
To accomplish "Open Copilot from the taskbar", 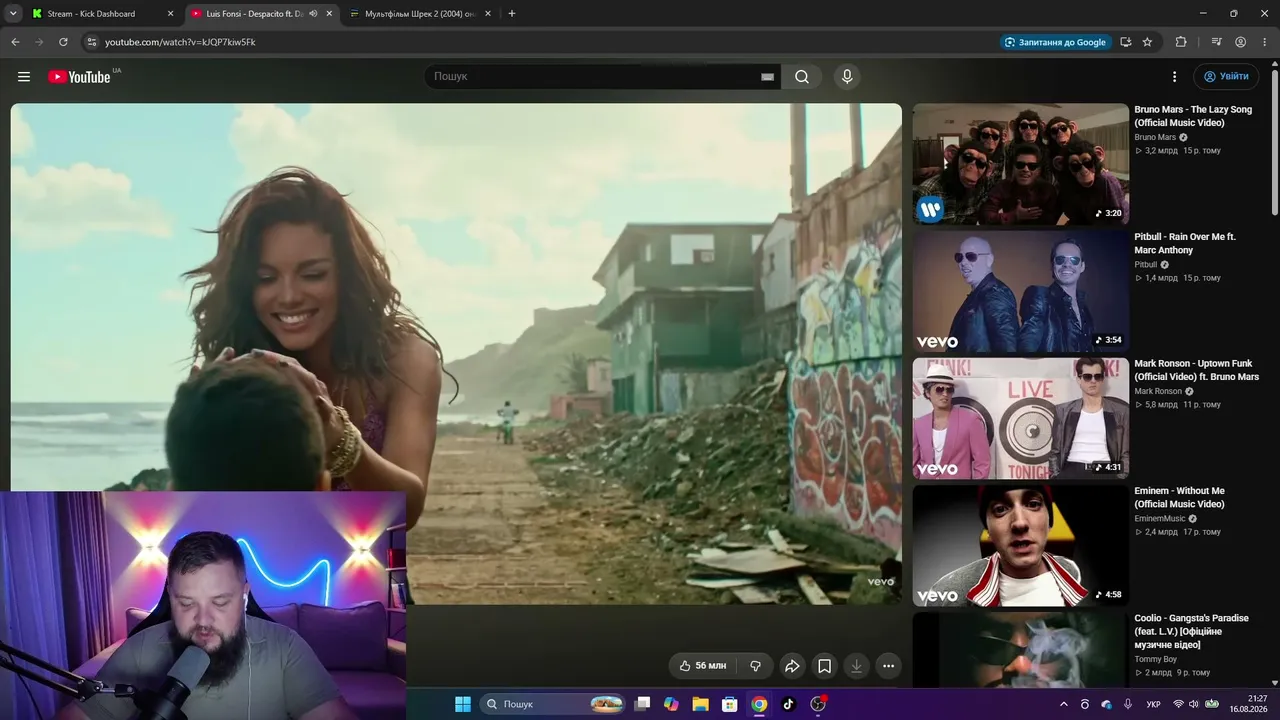I will coord(671,704).
